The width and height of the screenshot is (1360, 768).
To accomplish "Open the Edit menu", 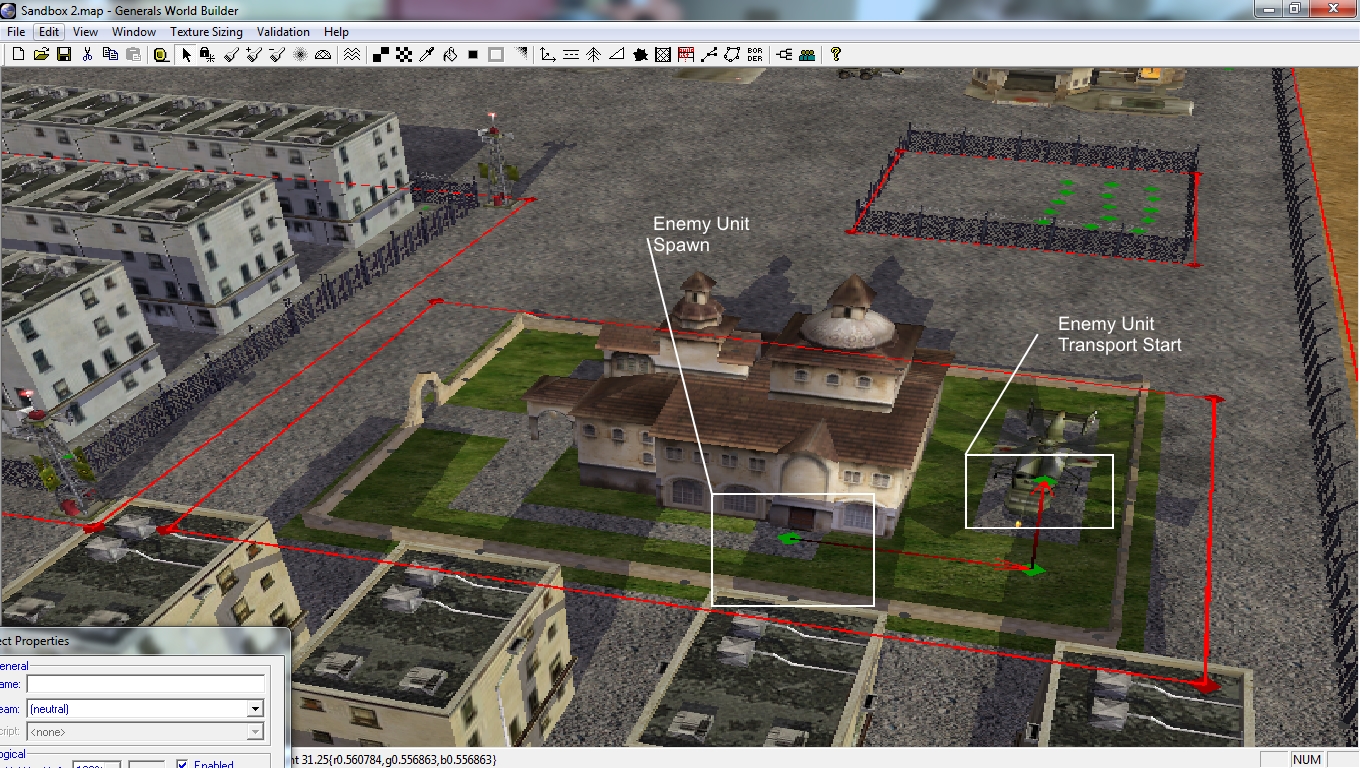I will [x=49, y=32].
